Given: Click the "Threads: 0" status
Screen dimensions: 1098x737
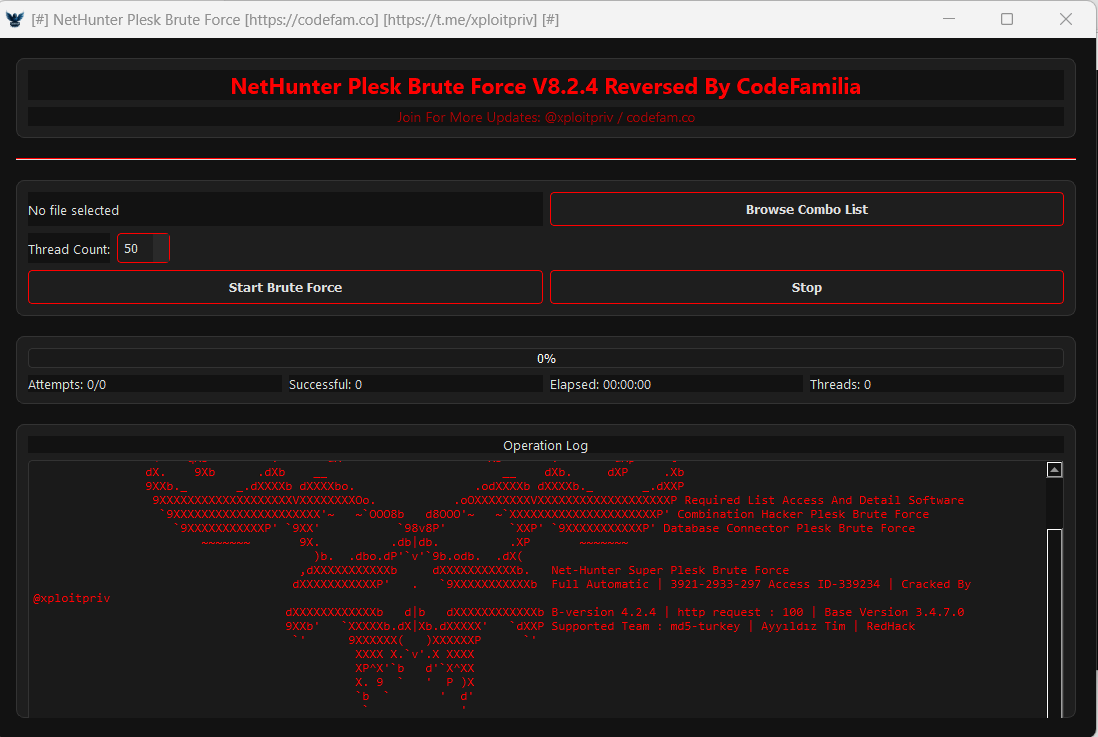Looking at the screenshot, I should coord(840,385).
